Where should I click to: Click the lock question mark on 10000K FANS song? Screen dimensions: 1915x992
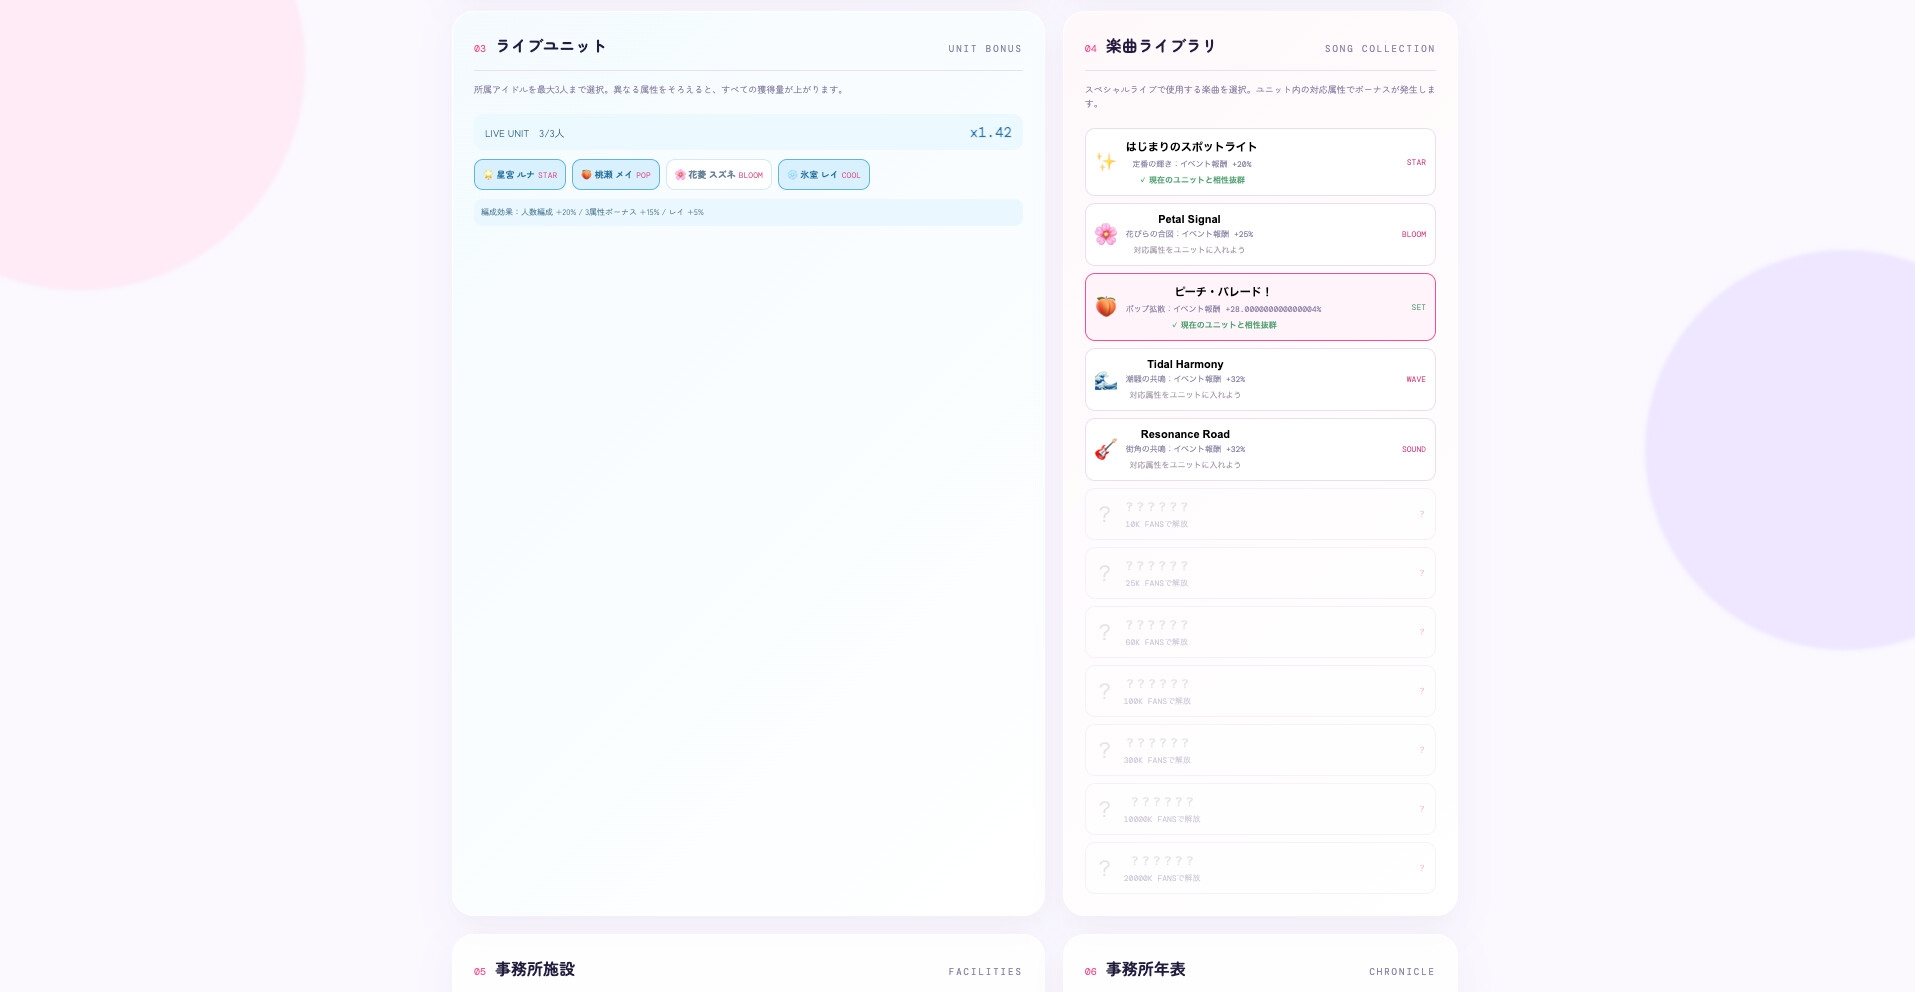[x=1104, y=809]
